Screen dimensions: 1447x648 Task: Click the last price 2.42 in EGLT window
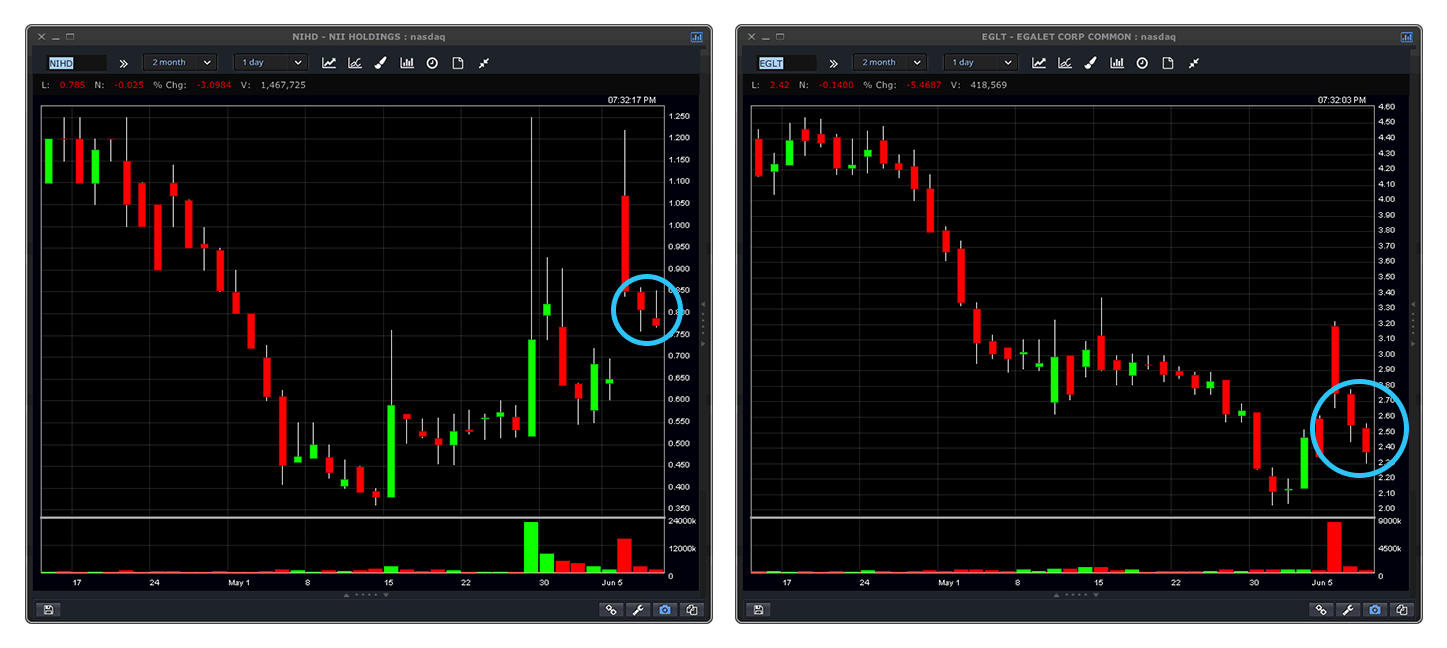(x=779, y=85)
